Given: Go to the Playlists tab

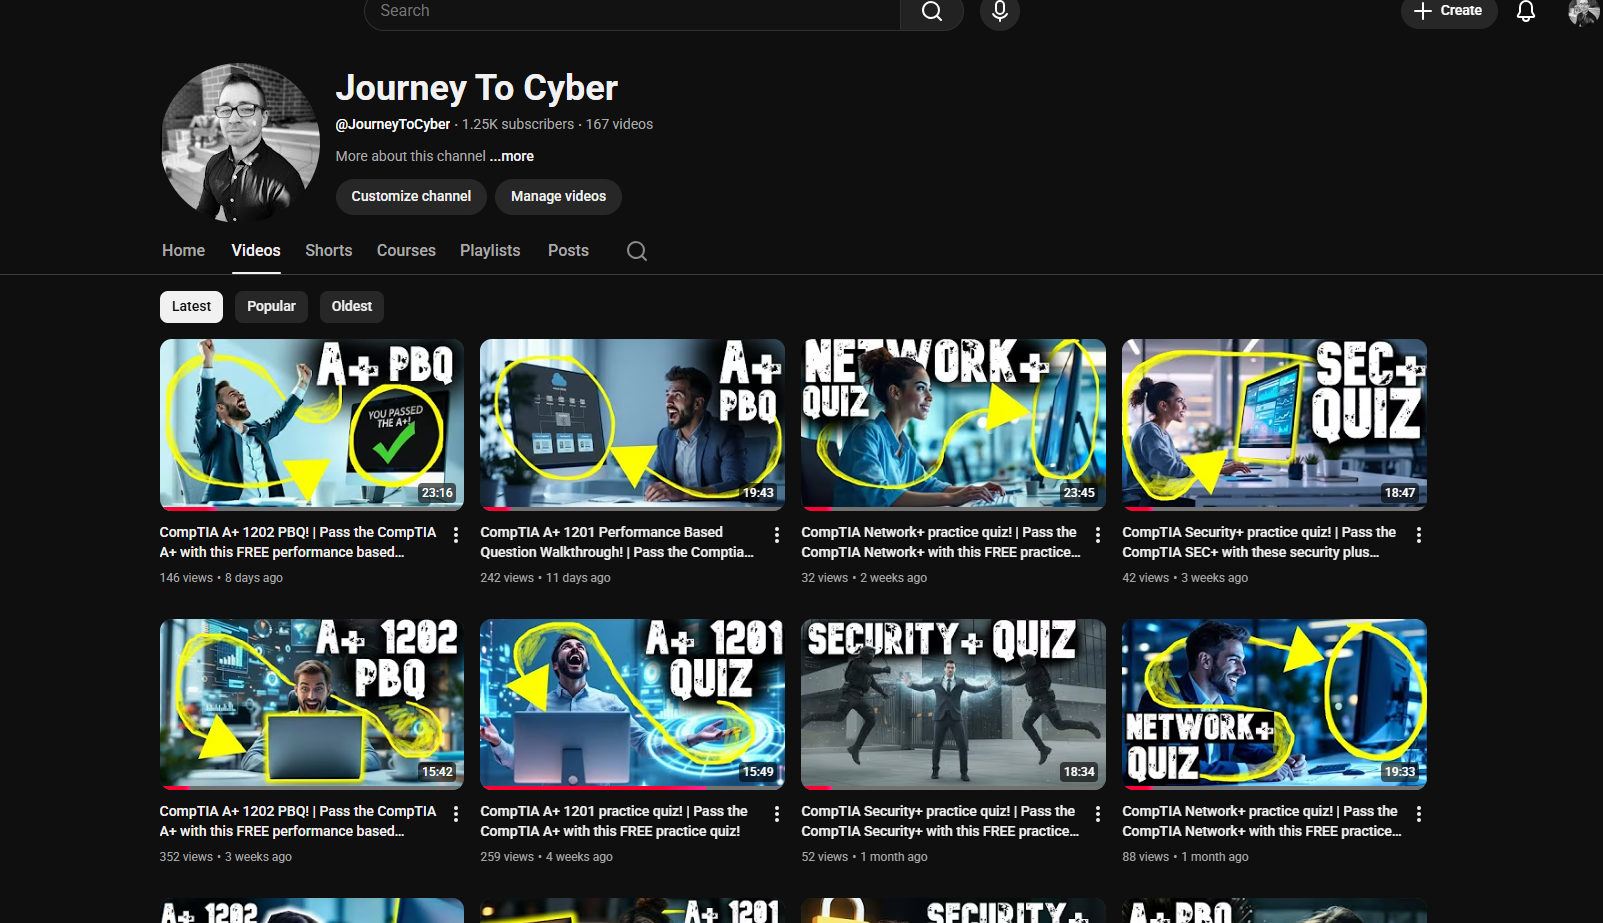Looking at the screenshot, I should point(490,251).
